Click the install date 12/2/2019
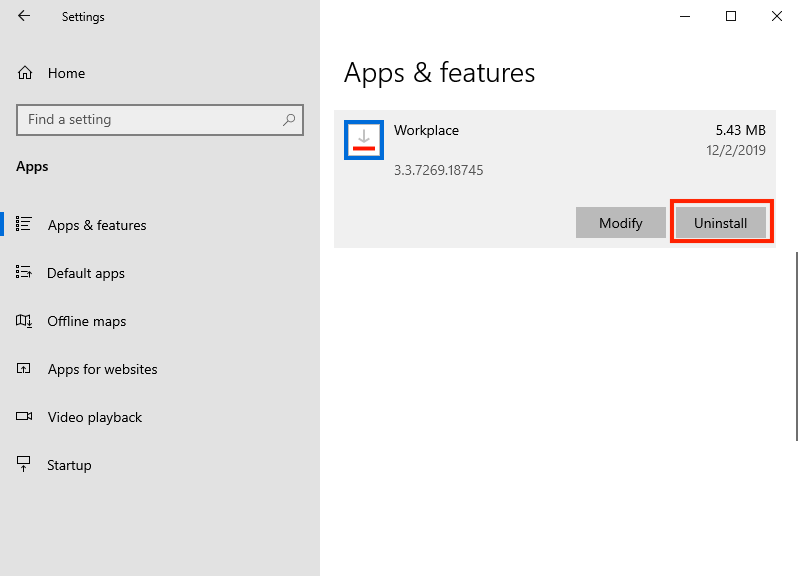This screenshot has height=576, width=800. pyautogui.click(x=736, y=150)
